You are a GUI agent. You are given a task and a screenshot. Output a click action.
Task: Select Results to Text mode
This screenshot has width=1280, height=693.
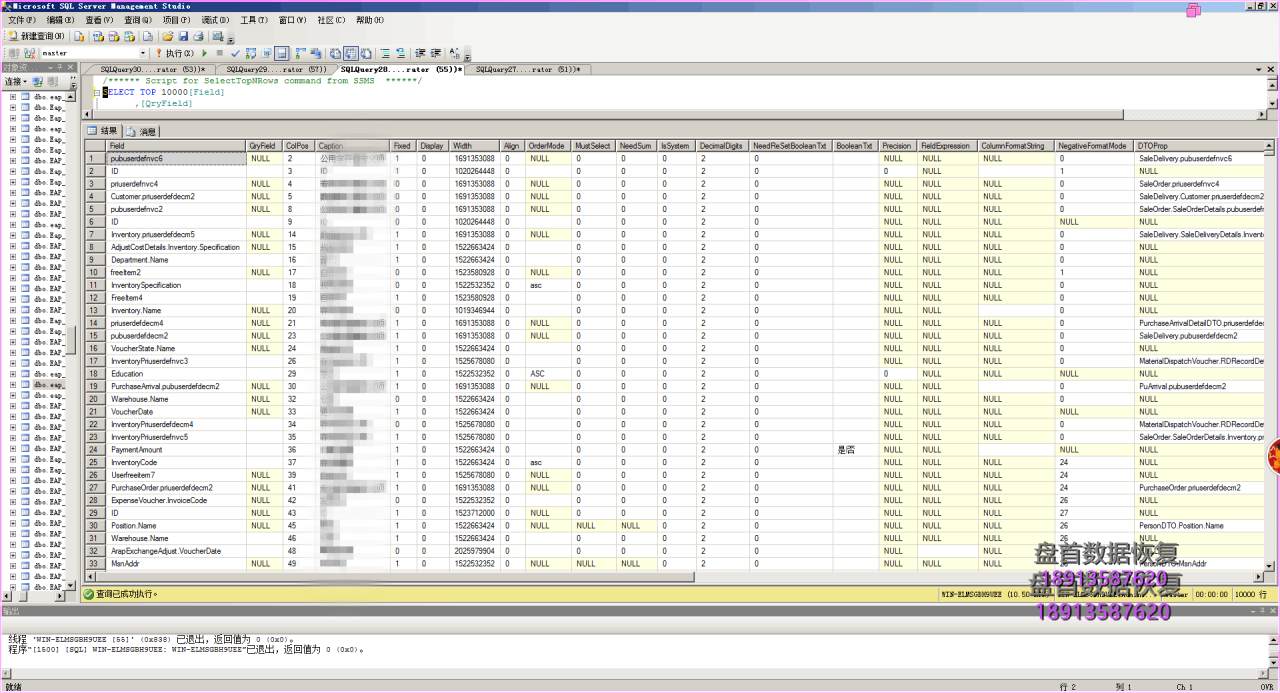(335, 53)
